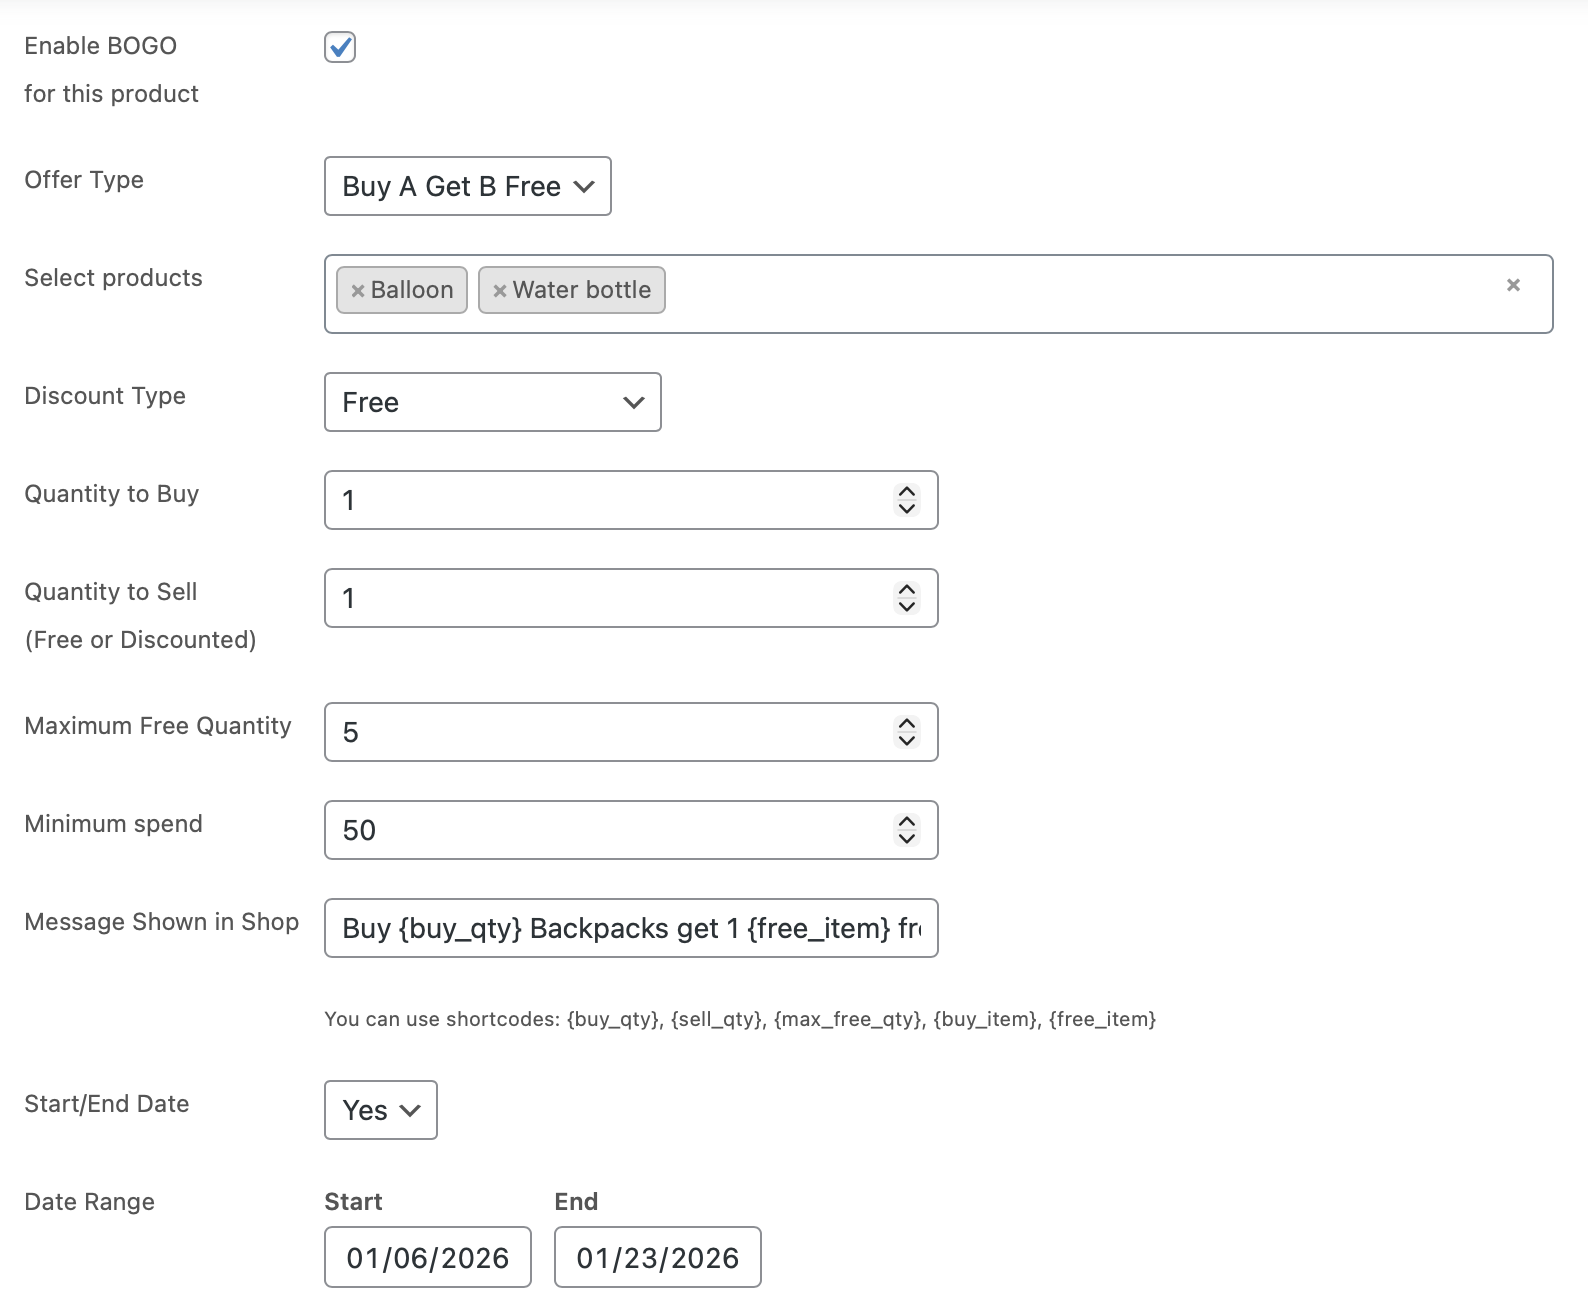Increase Quantity to Buy using up arrow
Viewport: 1588px width, 1312px height.
[x=907, y=492]
